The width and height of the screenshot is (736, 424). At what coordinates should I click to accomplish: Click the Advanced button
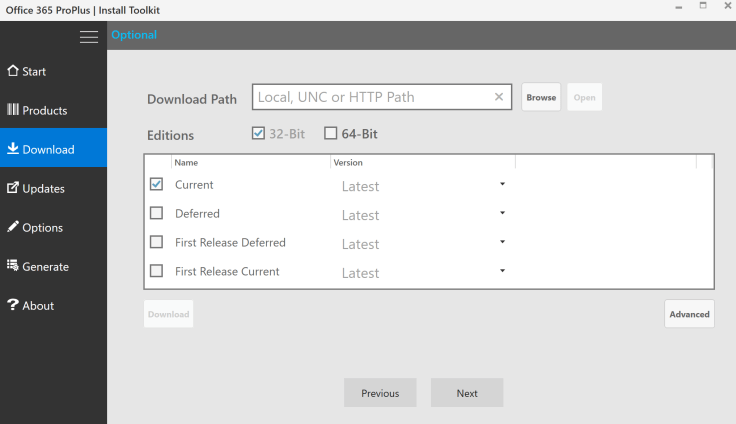[x=689, y=314]
